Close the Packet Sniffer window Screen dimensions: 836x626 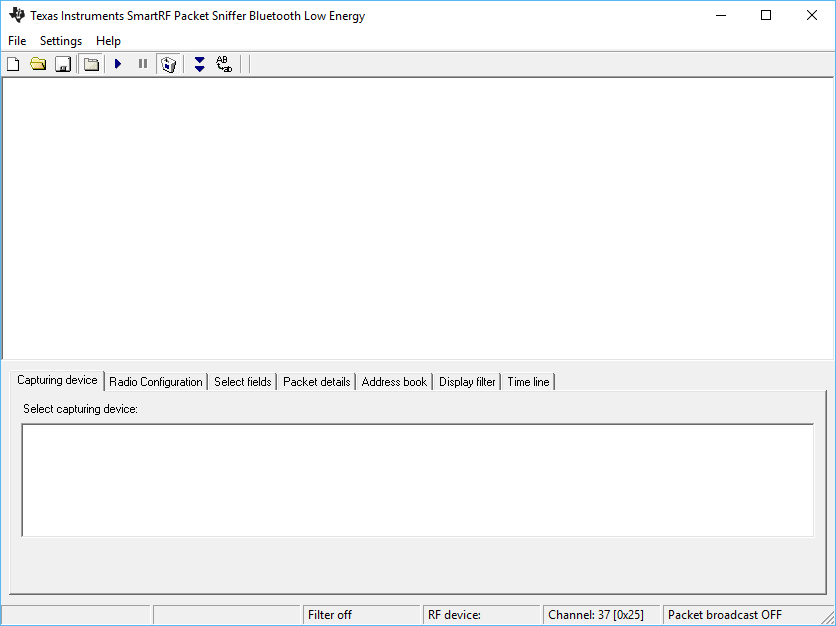click(812, 15)
